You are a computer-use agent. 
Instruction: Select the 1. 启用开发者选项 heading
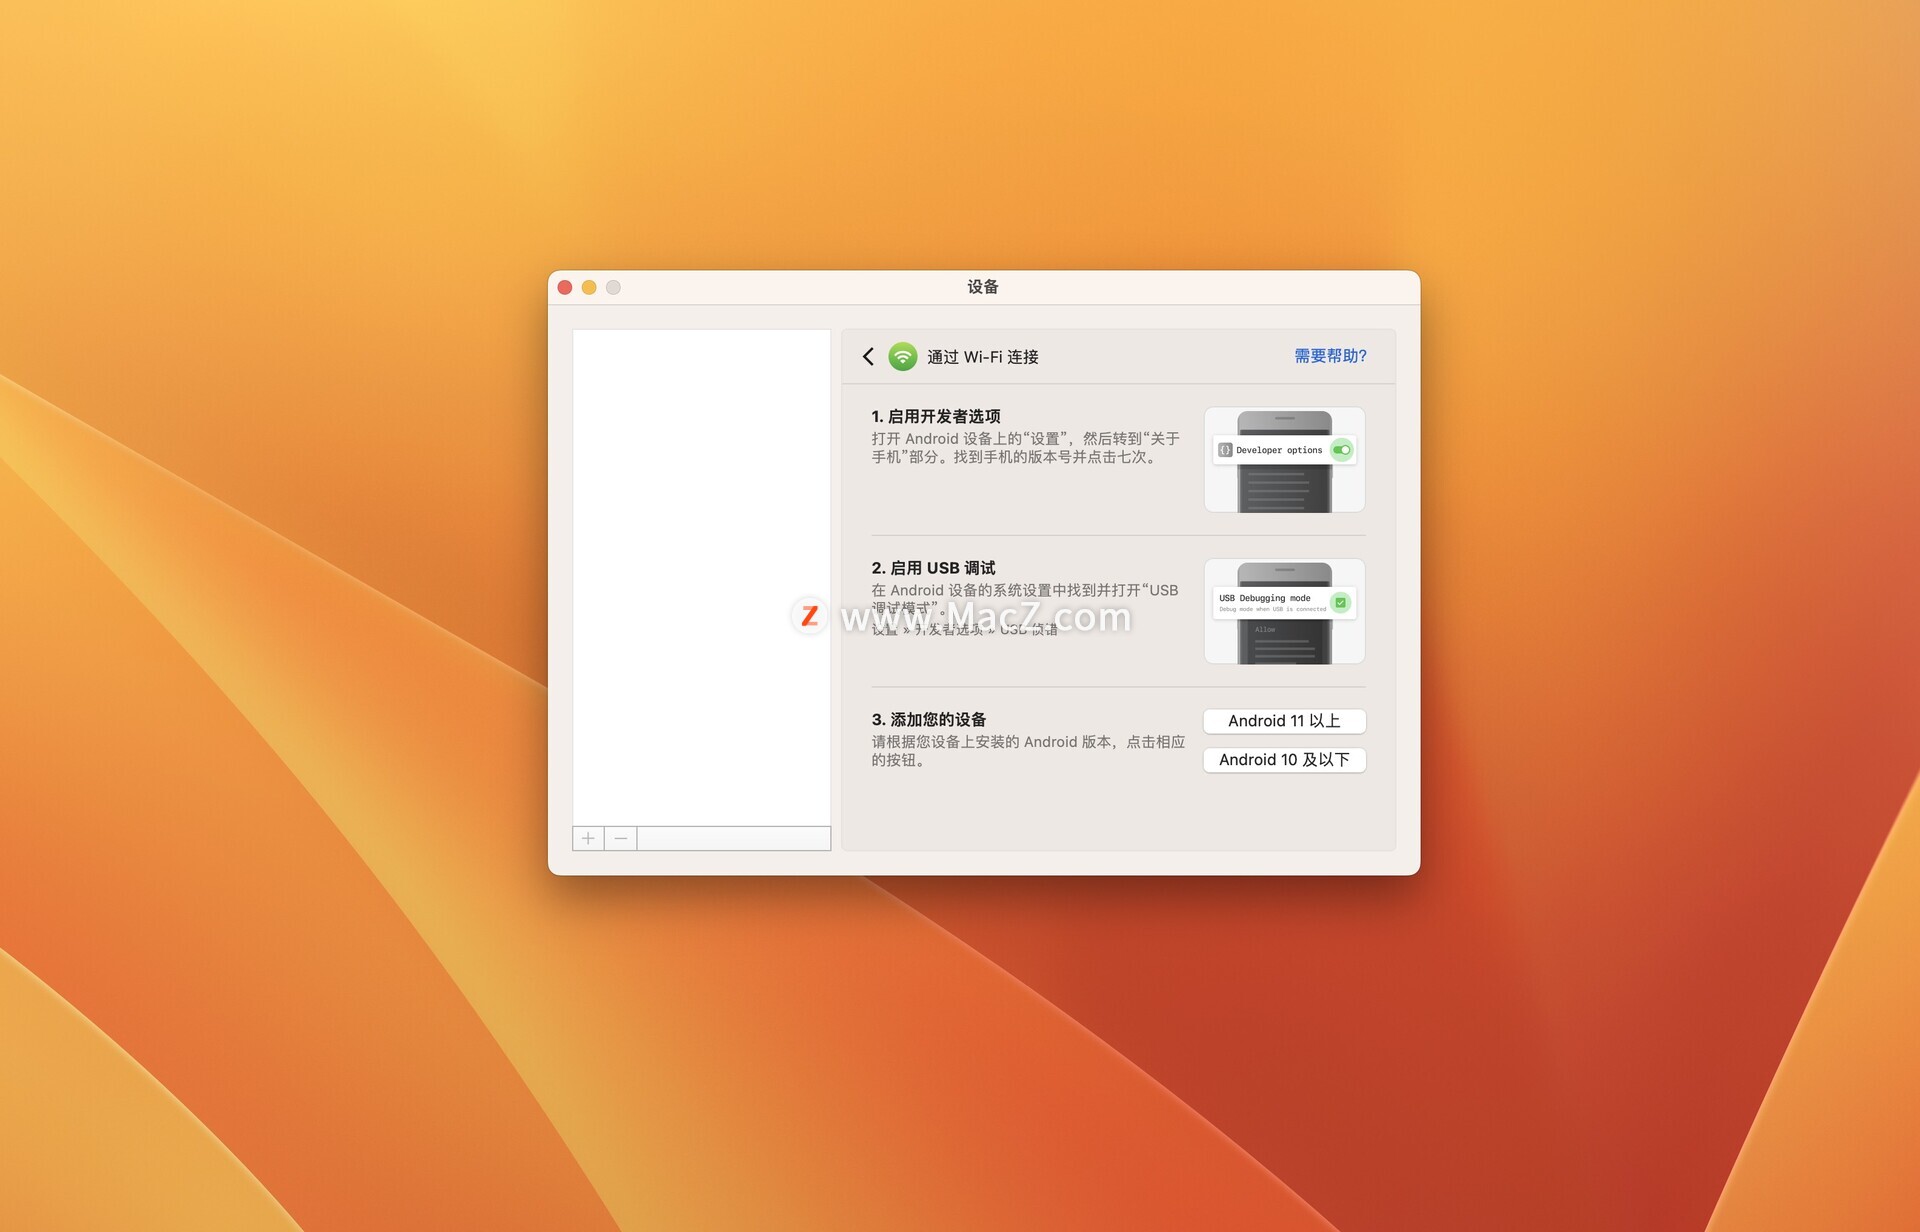936,416
